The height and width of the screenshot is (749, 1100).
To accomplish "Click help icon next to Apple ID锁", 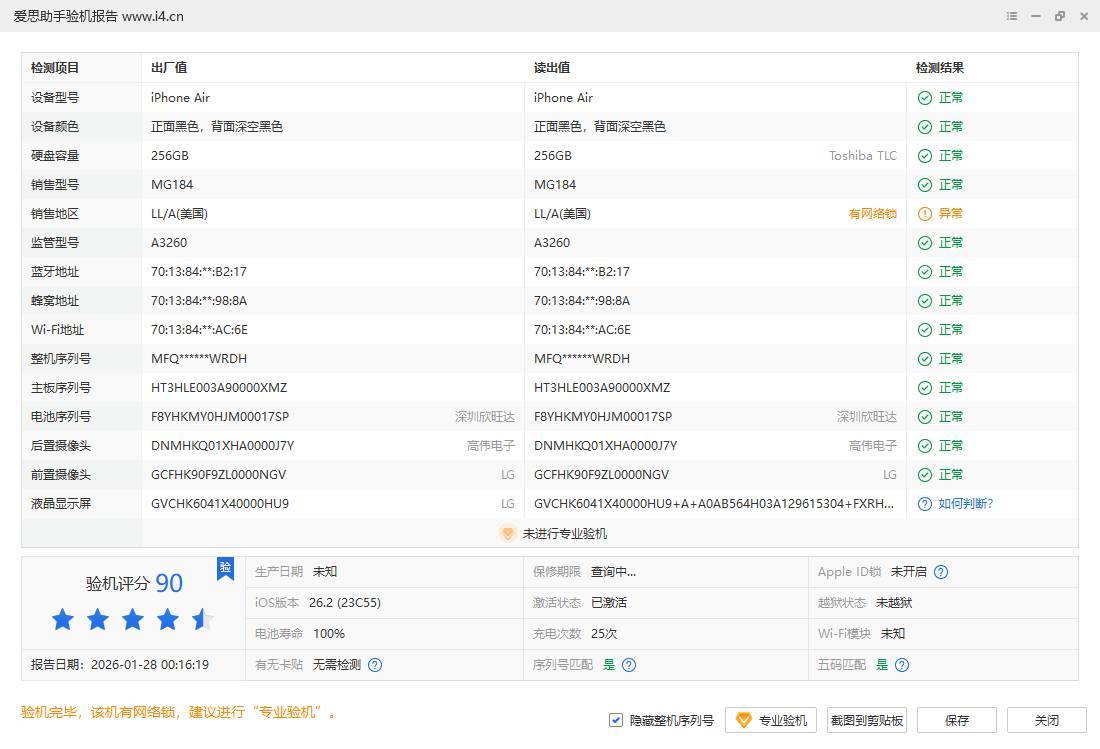I will pos(941,572).
